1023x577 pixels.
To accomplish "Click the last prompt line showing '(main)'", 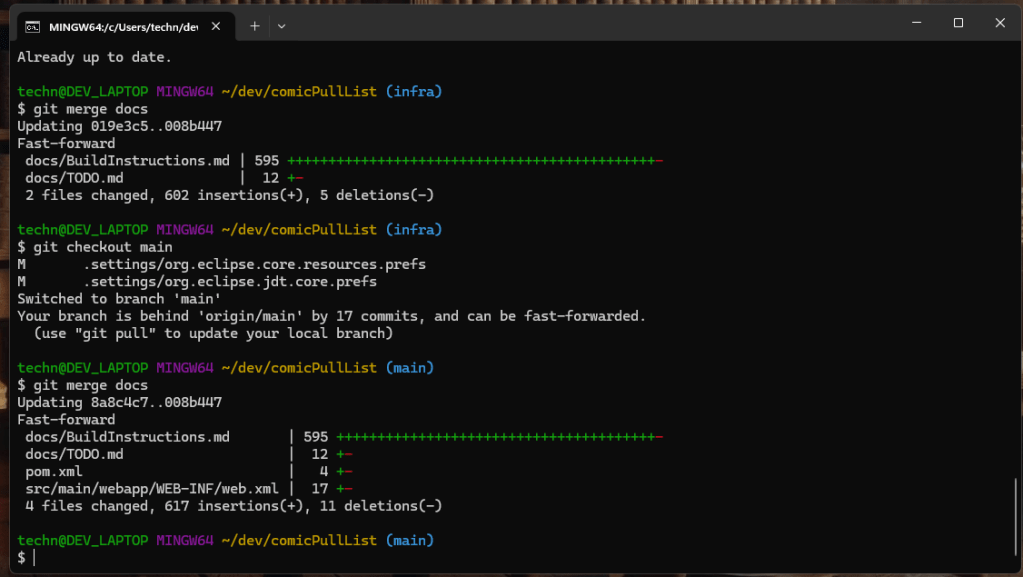I will pos(226,540).
